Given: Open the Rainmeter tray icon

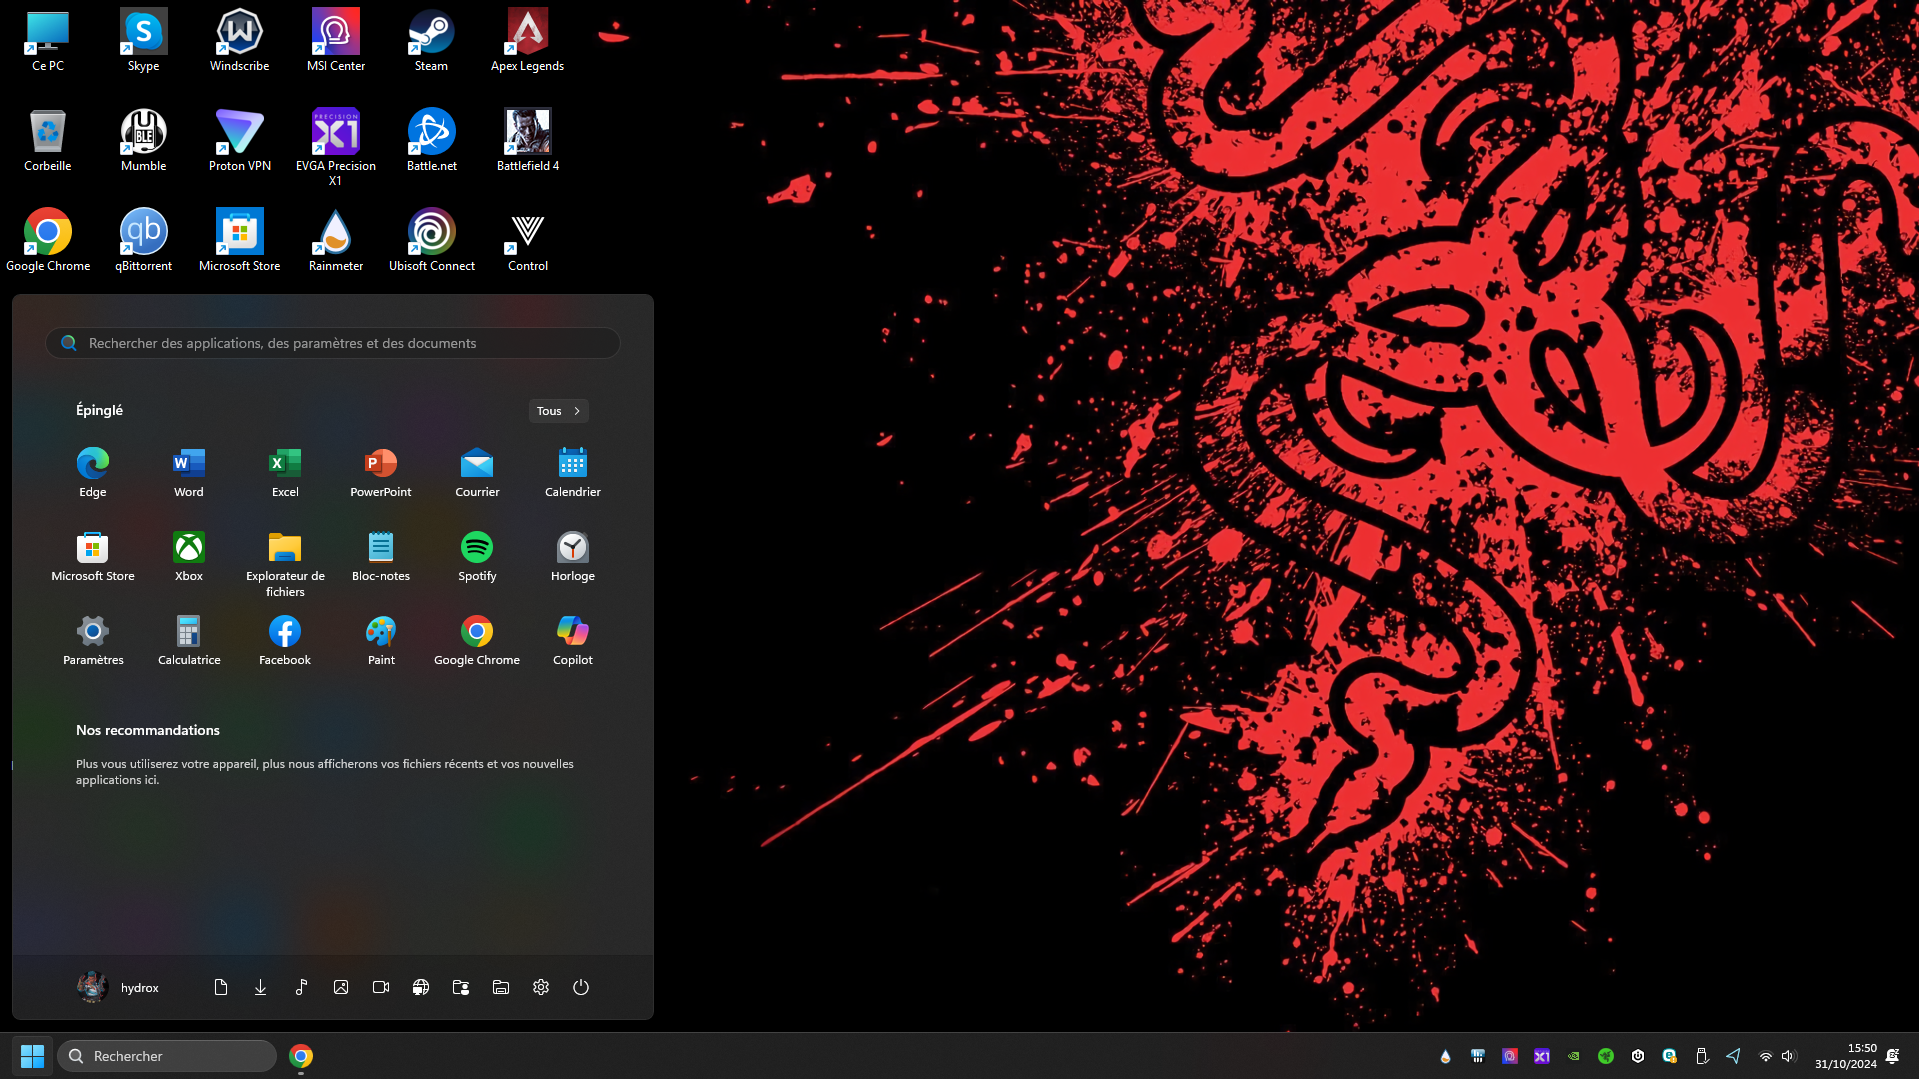Looking at the screenshot, I should pos(1445,1056).
